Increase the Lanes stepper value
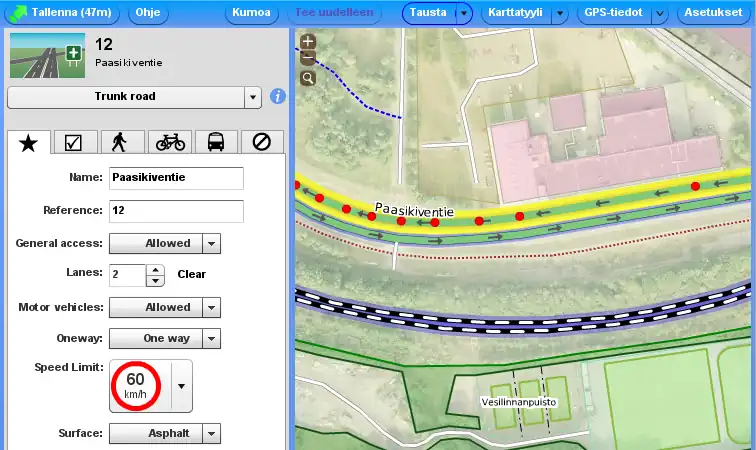Viewport: 756px width, 450px height. click(155, 269)
